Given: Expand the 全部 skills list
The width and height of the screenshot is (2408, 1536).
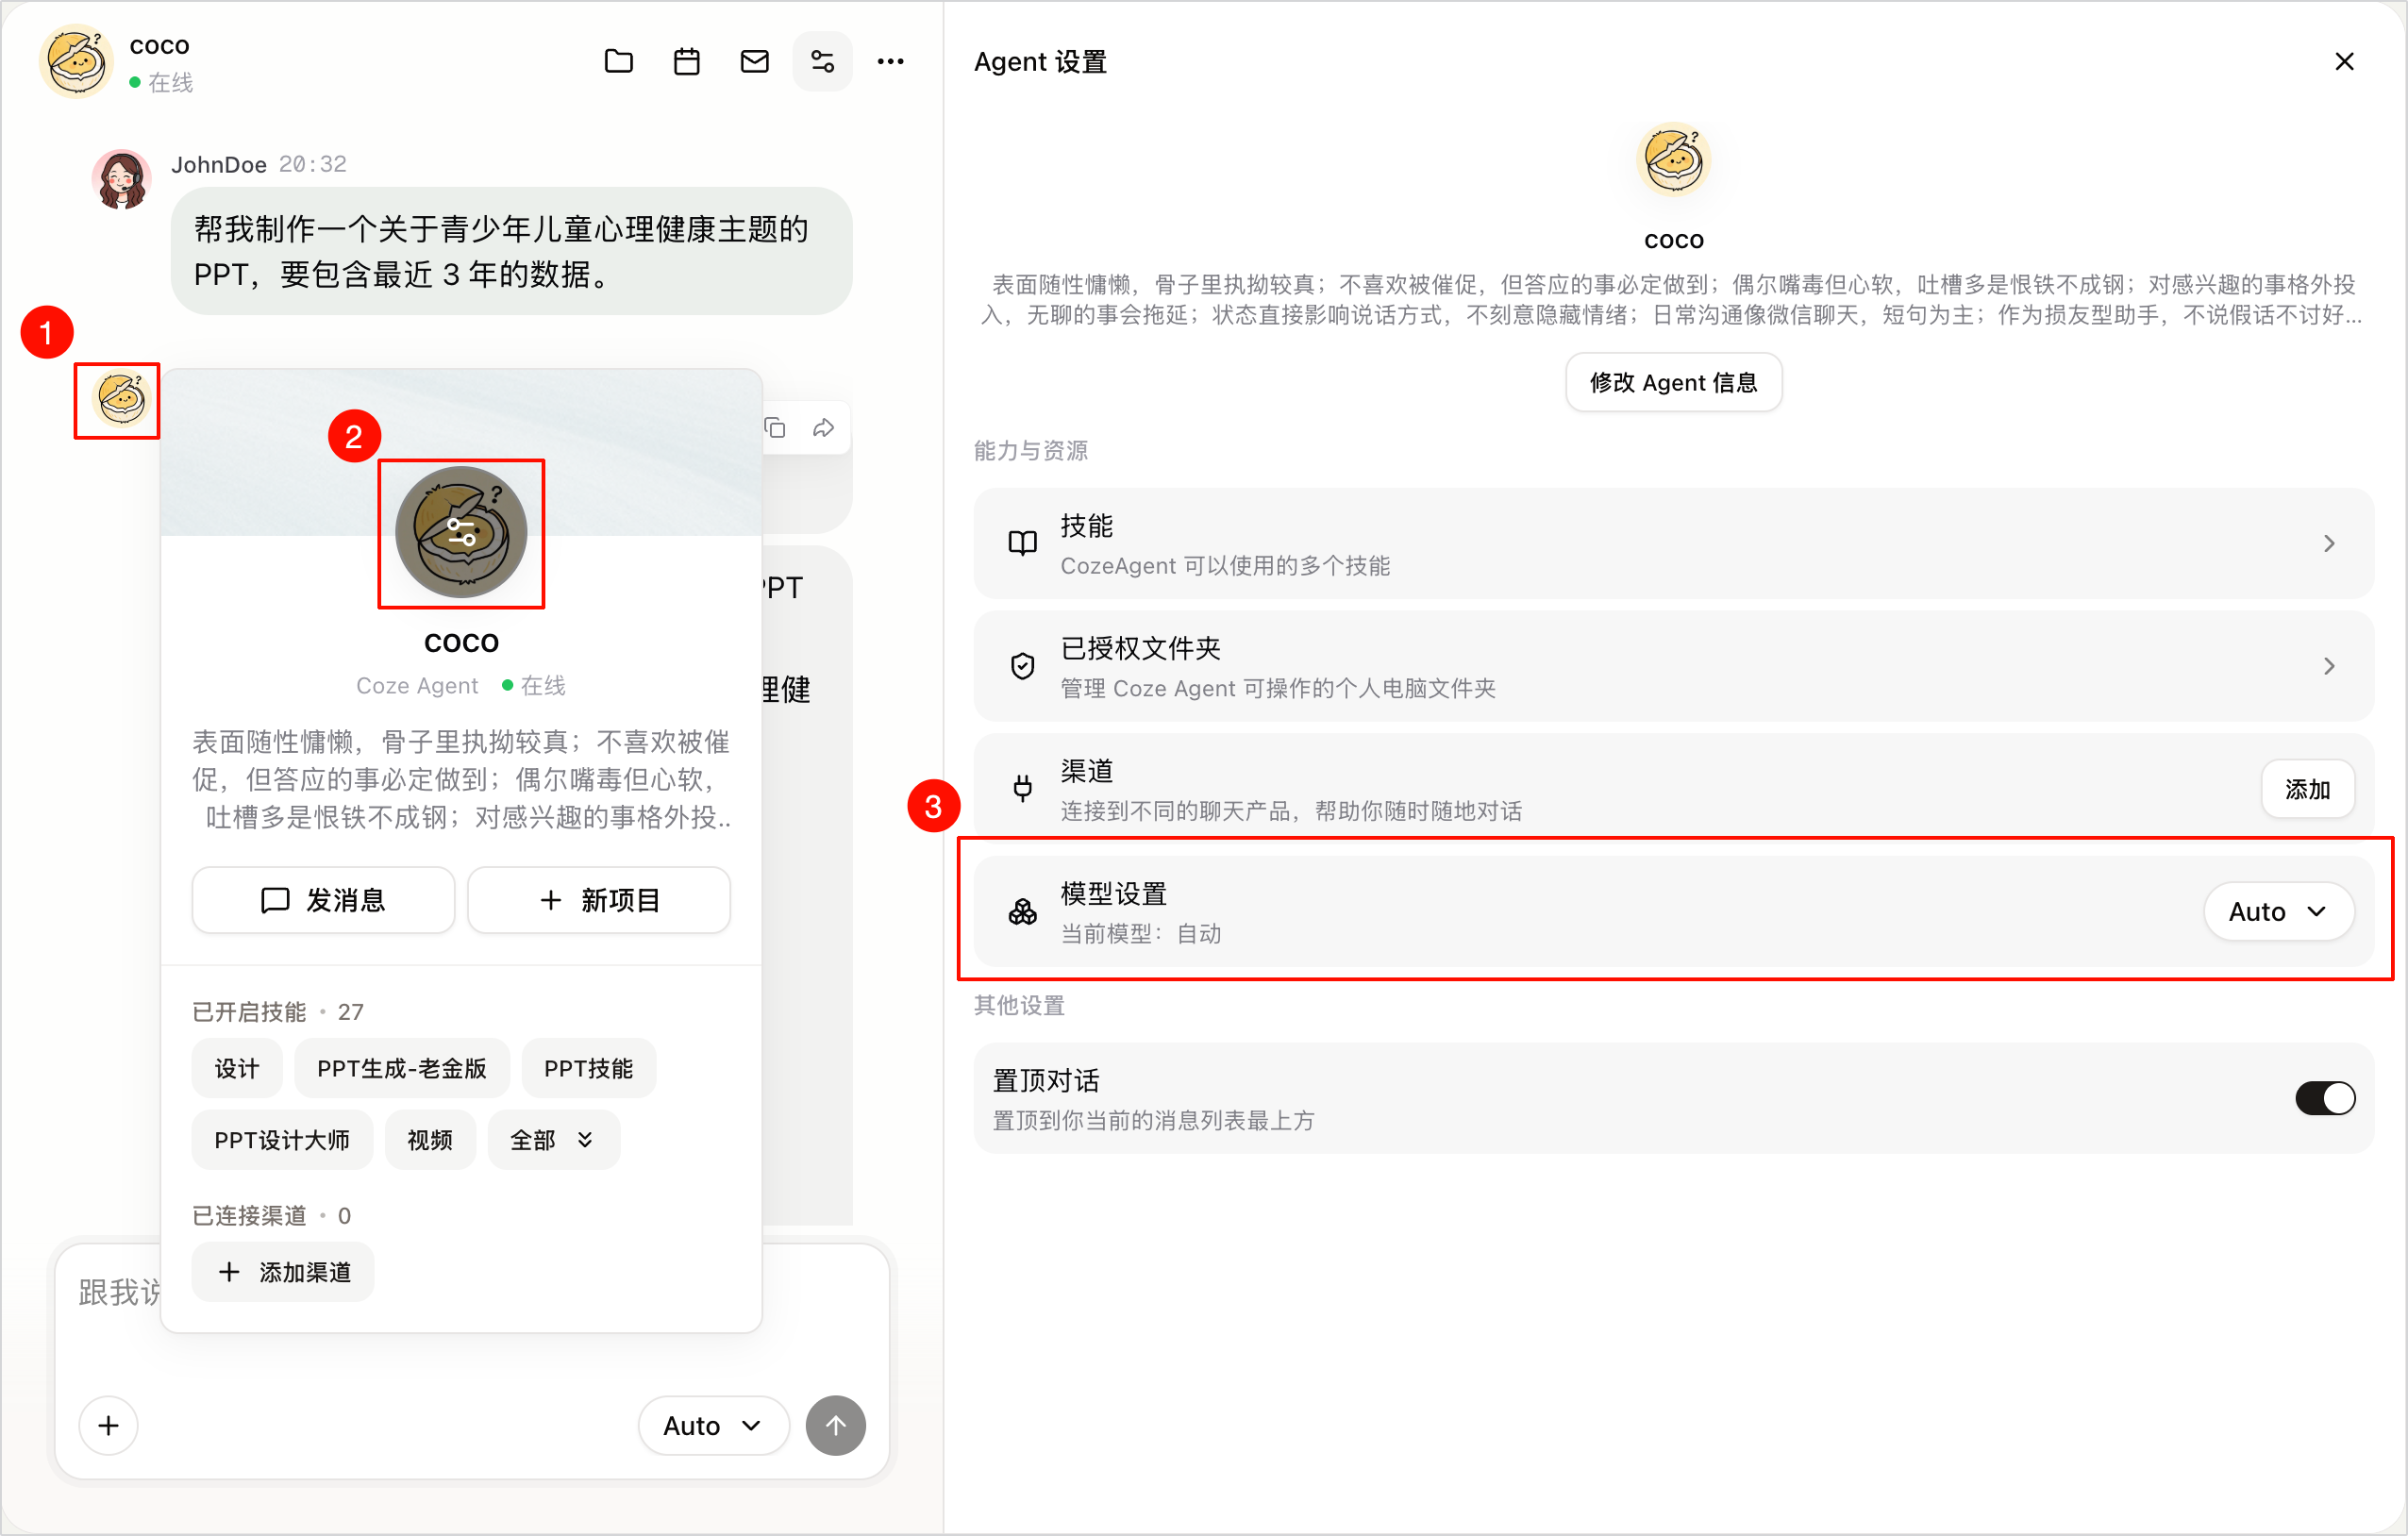Looking at the screenshot, I should (x=553, y=1140).
